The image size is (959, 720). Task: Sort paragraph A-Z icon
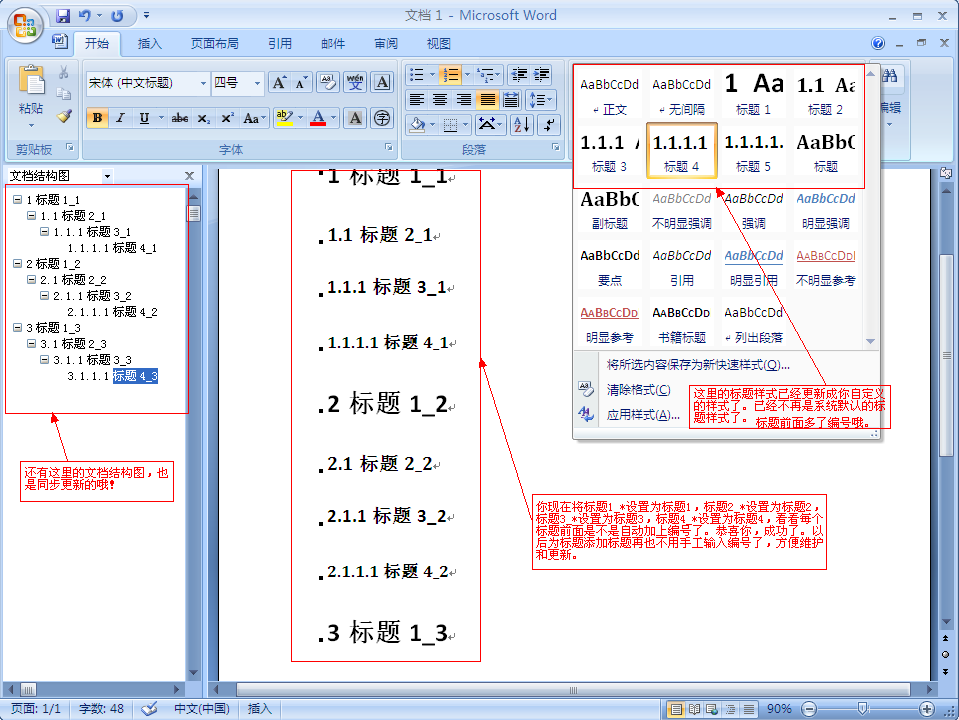(x=522, y=125)
